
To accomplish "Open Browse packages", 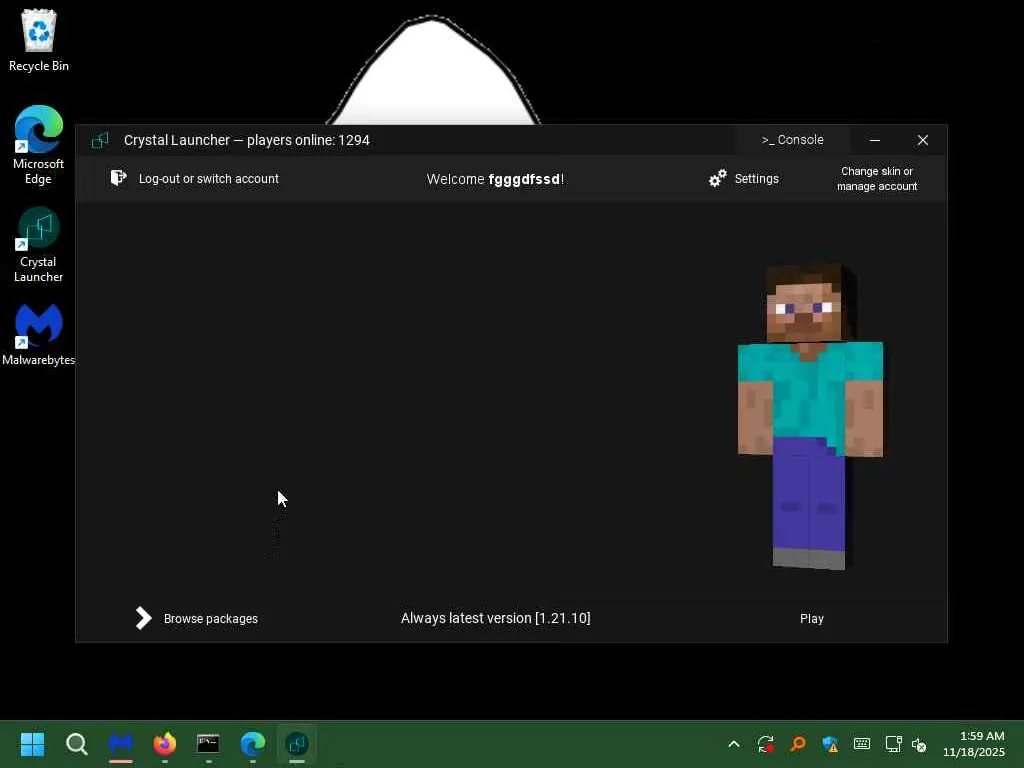I will tap(210, 618).
